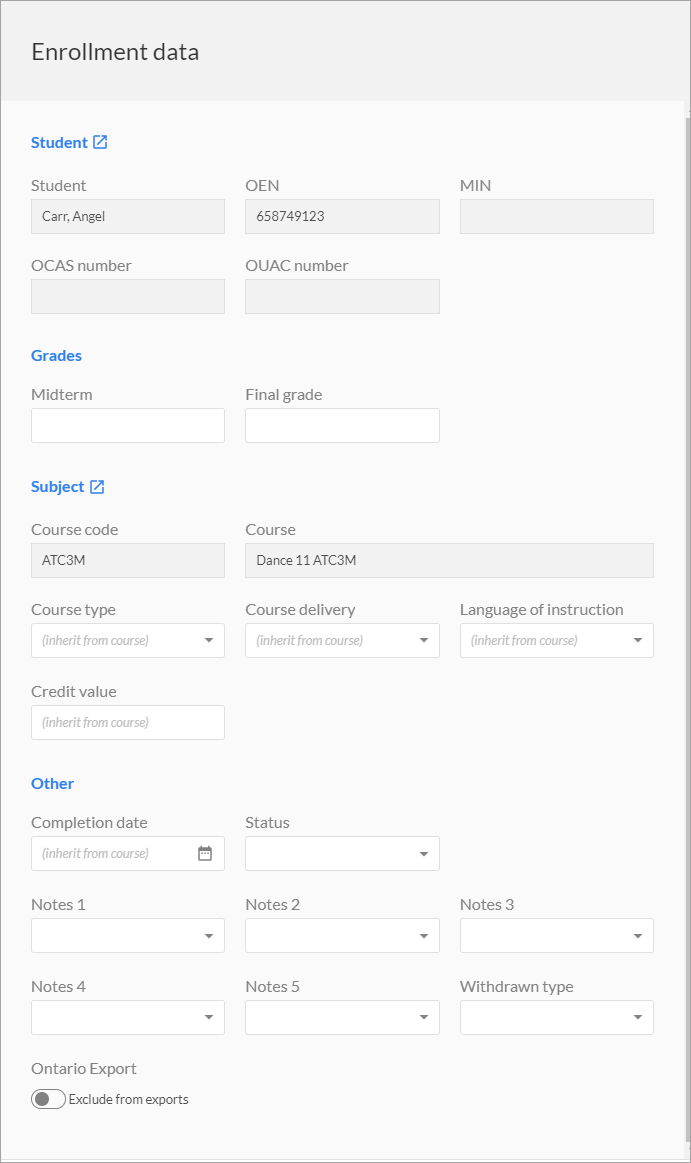Open the Course delivery dropdown
691x1163 pixels.
342,640
